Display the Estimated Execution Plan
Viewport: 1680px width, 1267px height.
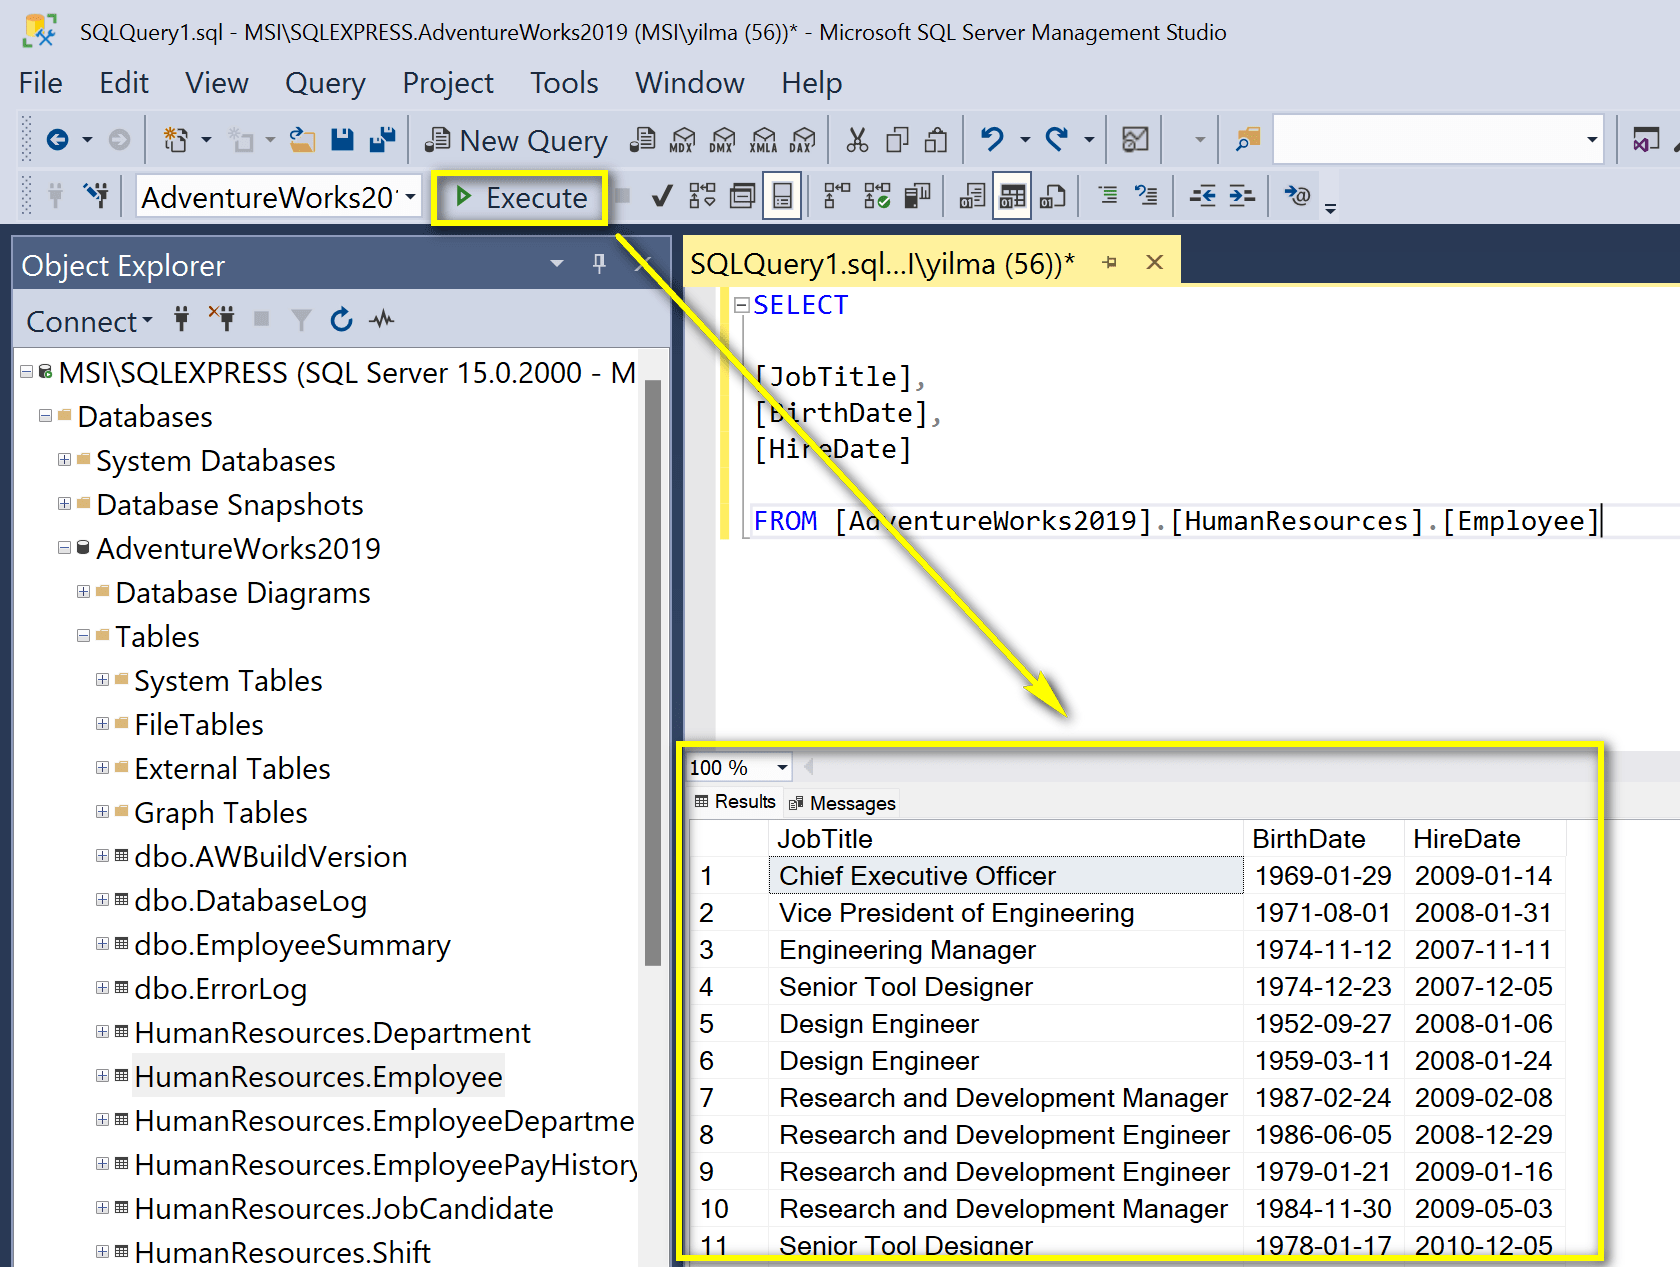(x=703, y=196)
